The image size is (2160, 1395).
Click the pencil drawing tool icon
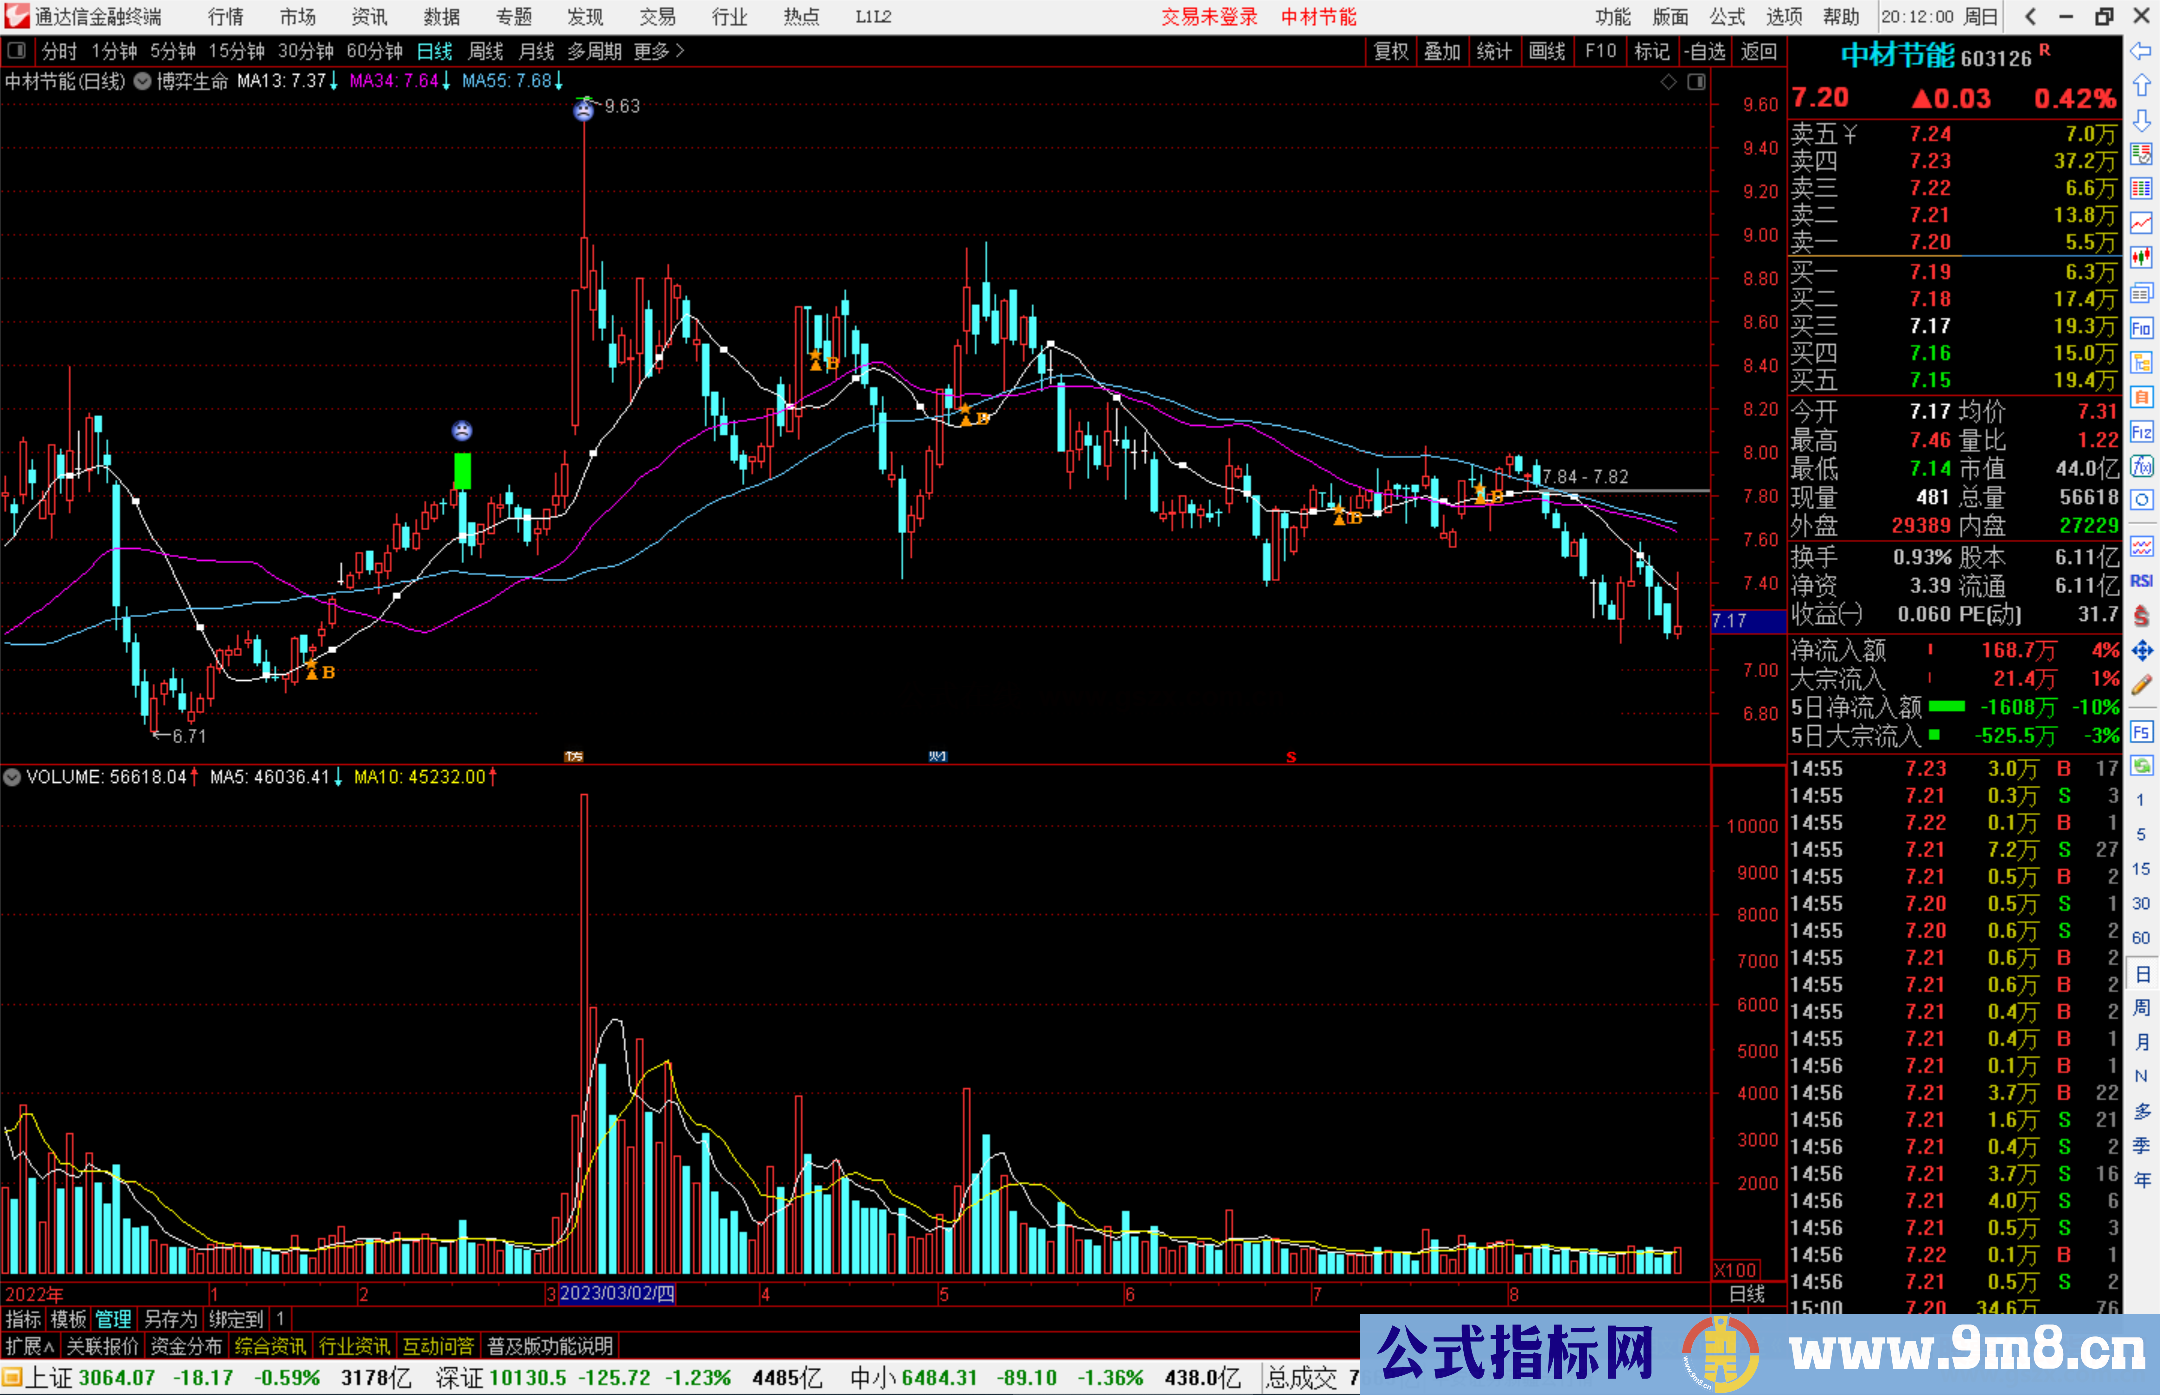tap(2141, 685)
